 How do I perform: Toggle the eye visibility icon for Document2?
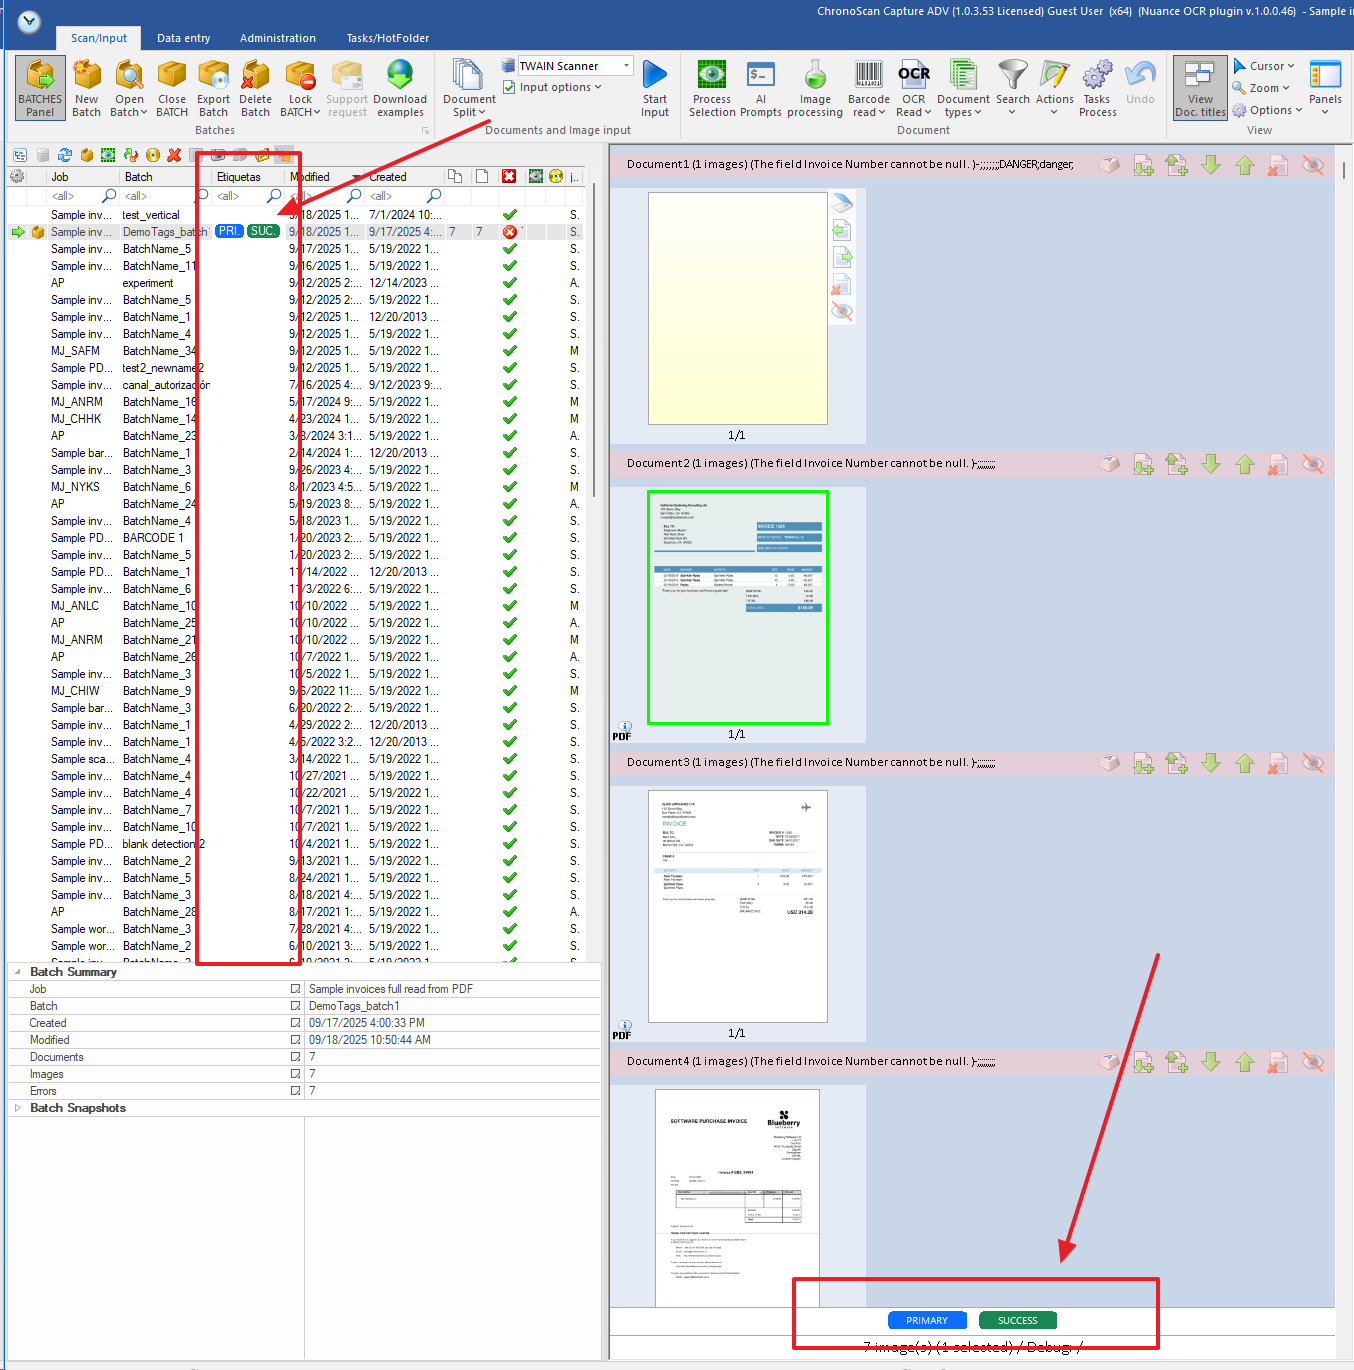[x=1313, y=464]
